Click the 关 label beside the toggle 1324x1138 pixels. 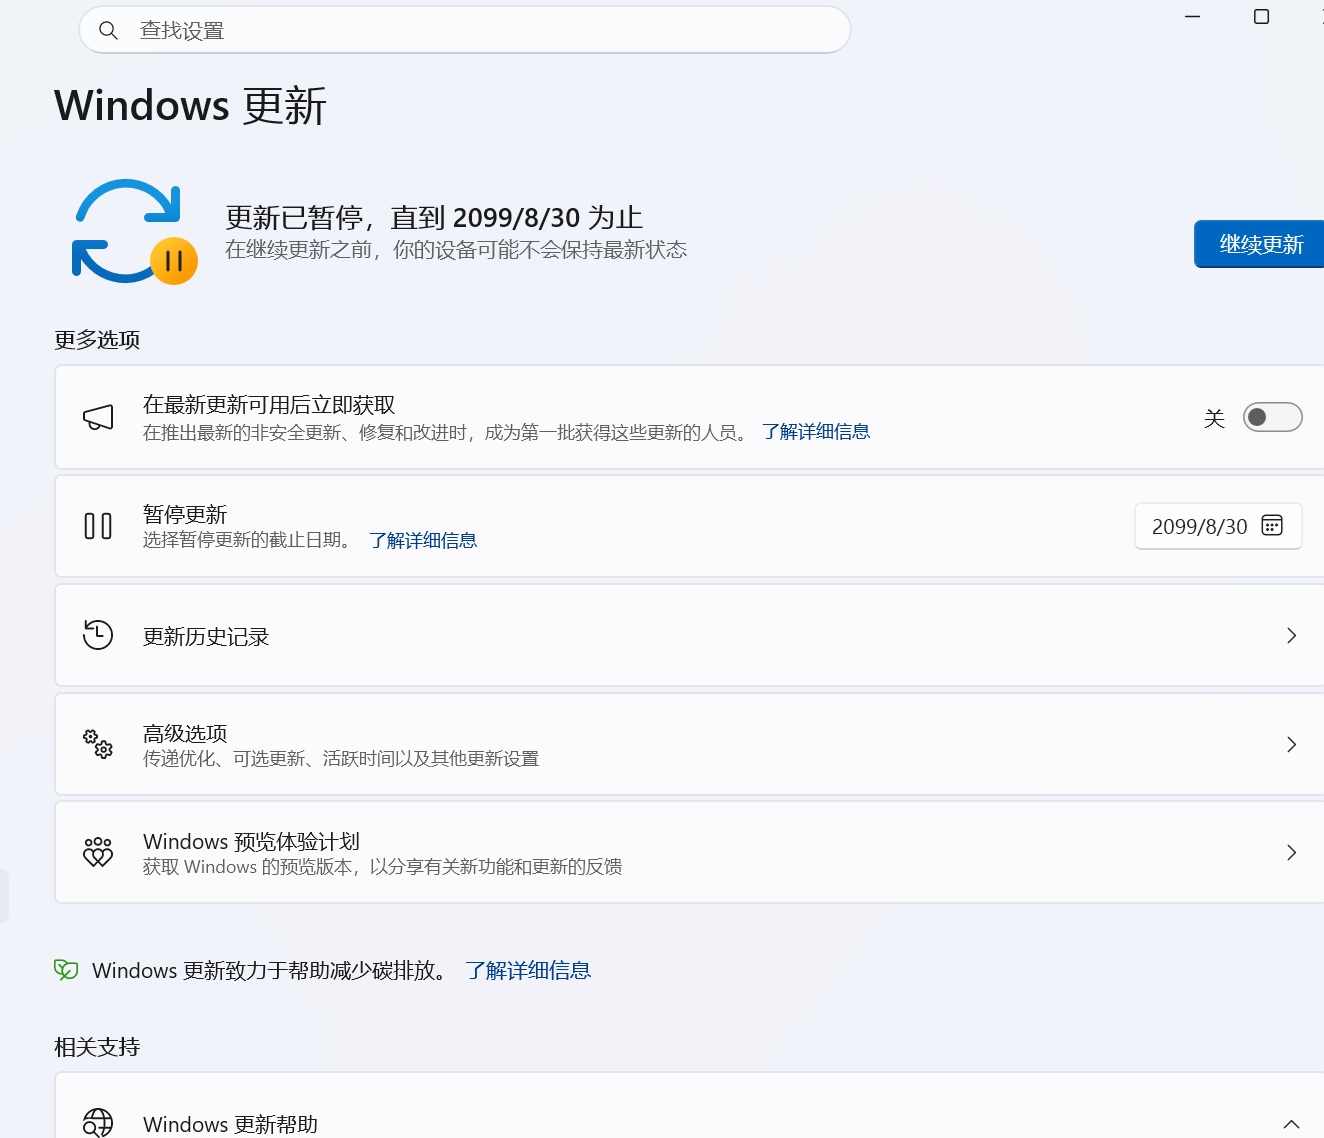pyautogui.click(x=1214, y=418)
